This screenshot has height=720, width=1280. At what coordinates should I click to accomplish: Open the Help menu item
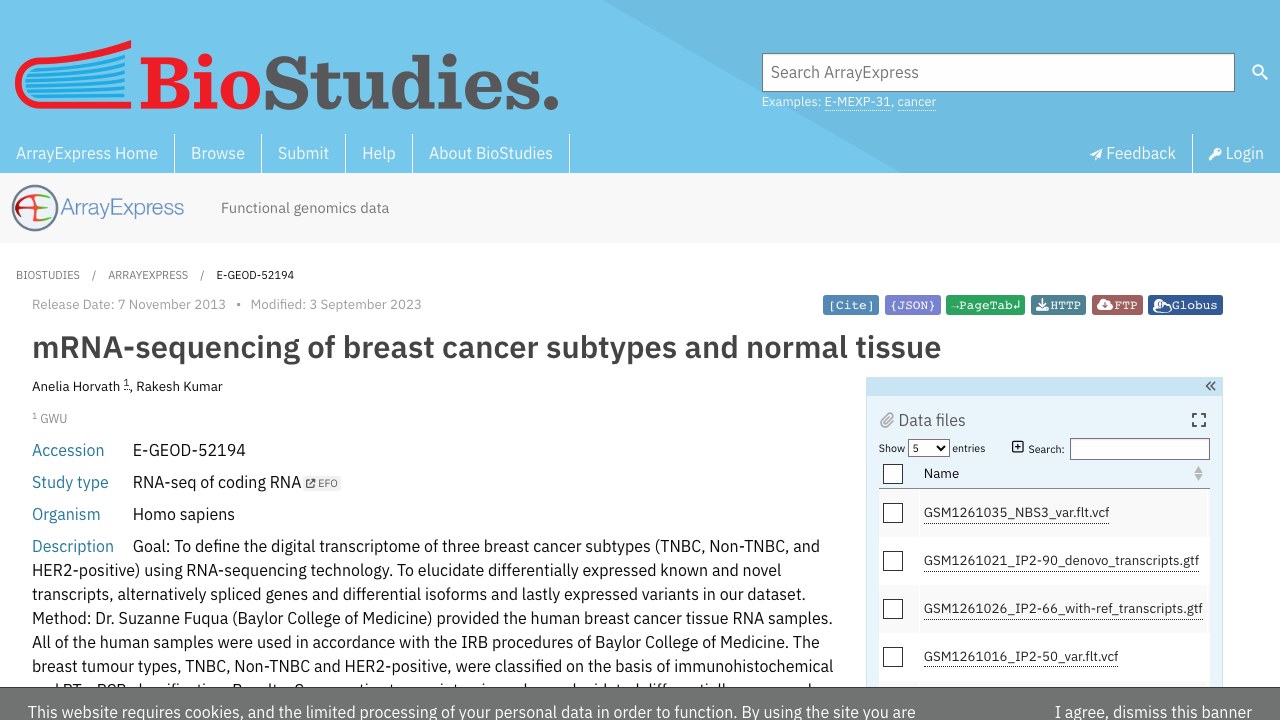379,153
